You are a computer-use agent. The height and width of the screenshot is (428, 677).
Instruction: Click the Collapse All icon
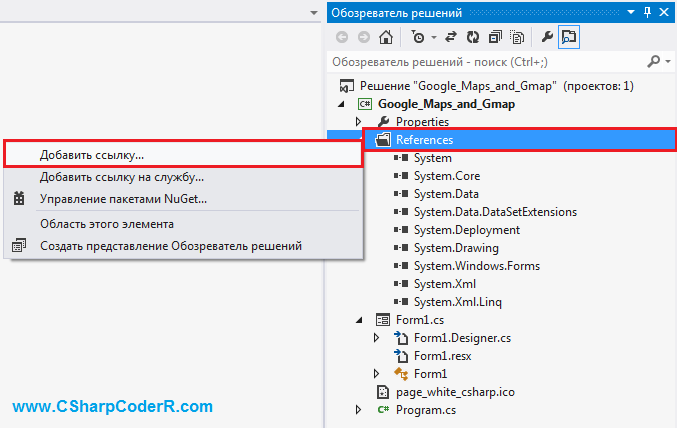click(495, 37)
